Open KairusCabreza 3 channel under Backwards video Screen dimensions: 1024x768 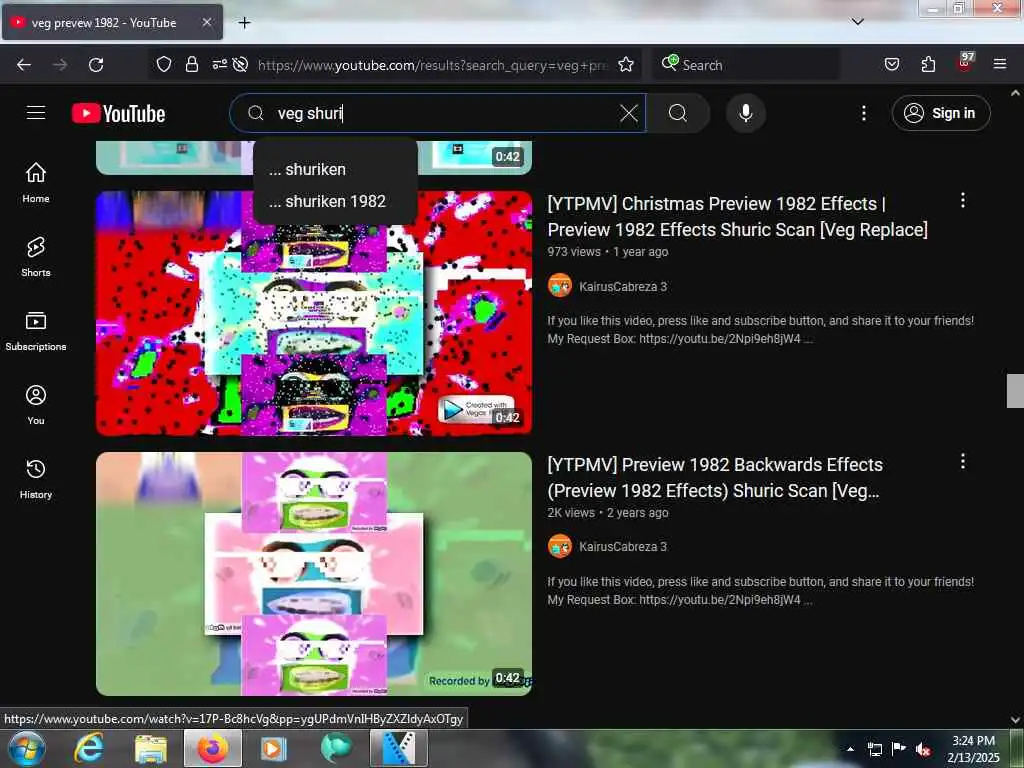pyautogui.click(x=622, y=547)
